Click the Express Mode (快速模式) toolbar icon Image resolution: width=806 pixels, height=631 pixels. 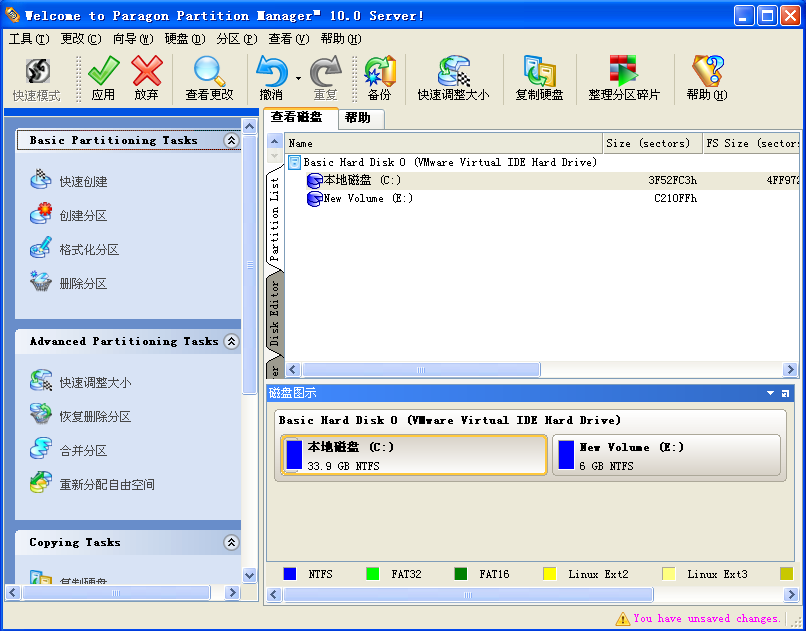tap(37, 71)
